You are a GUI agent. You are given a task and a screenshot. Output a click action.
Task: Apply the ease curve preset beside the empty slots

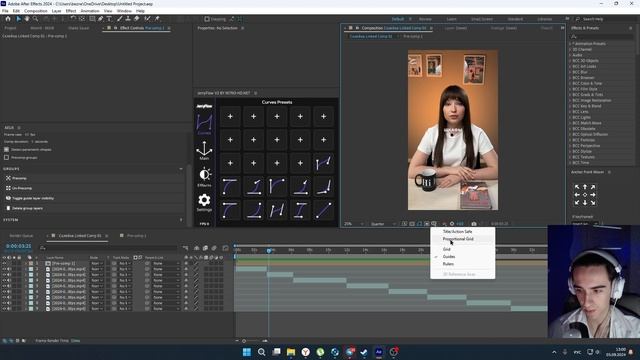pyautogui.click(x=323, y=163)
